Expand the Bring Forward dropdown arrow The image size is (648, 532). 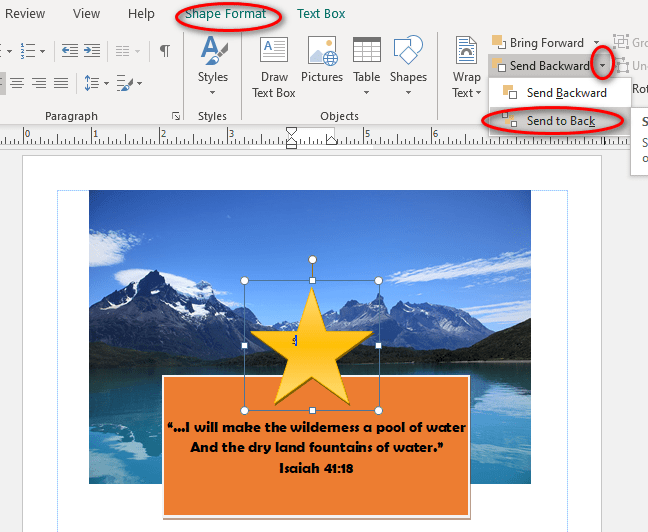coord(597,42)
